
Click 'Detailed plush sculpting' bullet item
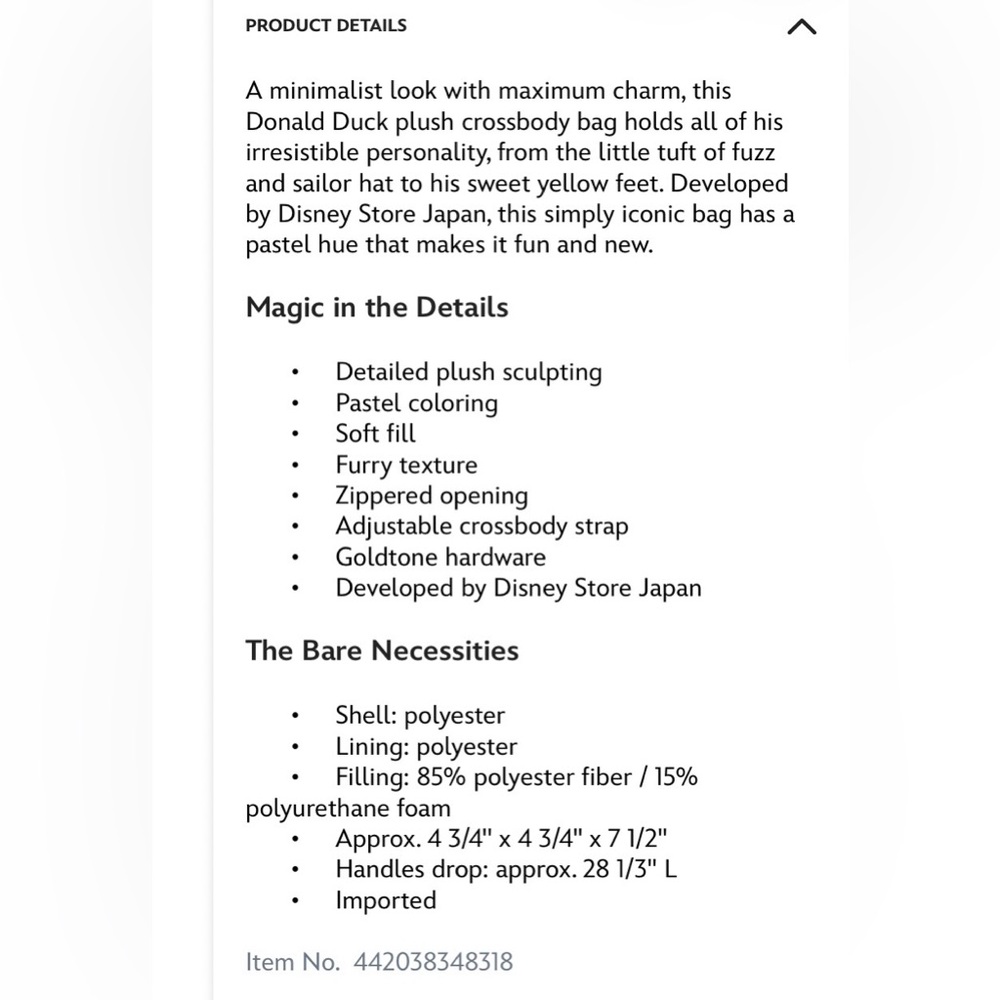tap(469, 372)
